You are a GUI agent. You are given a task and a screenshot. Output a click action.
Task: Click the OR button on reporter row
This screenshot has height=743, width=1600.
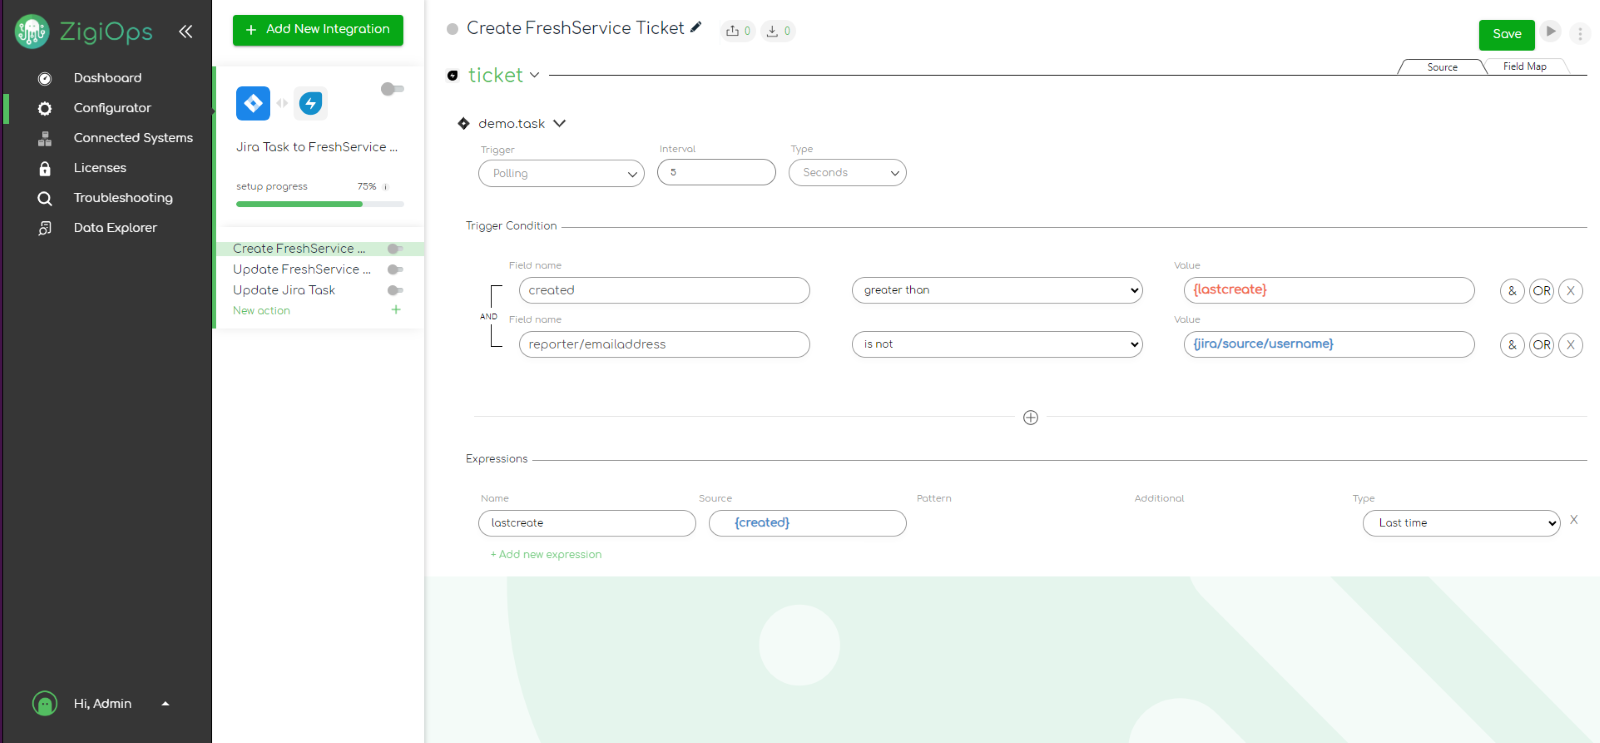[x=1542, y=345]
